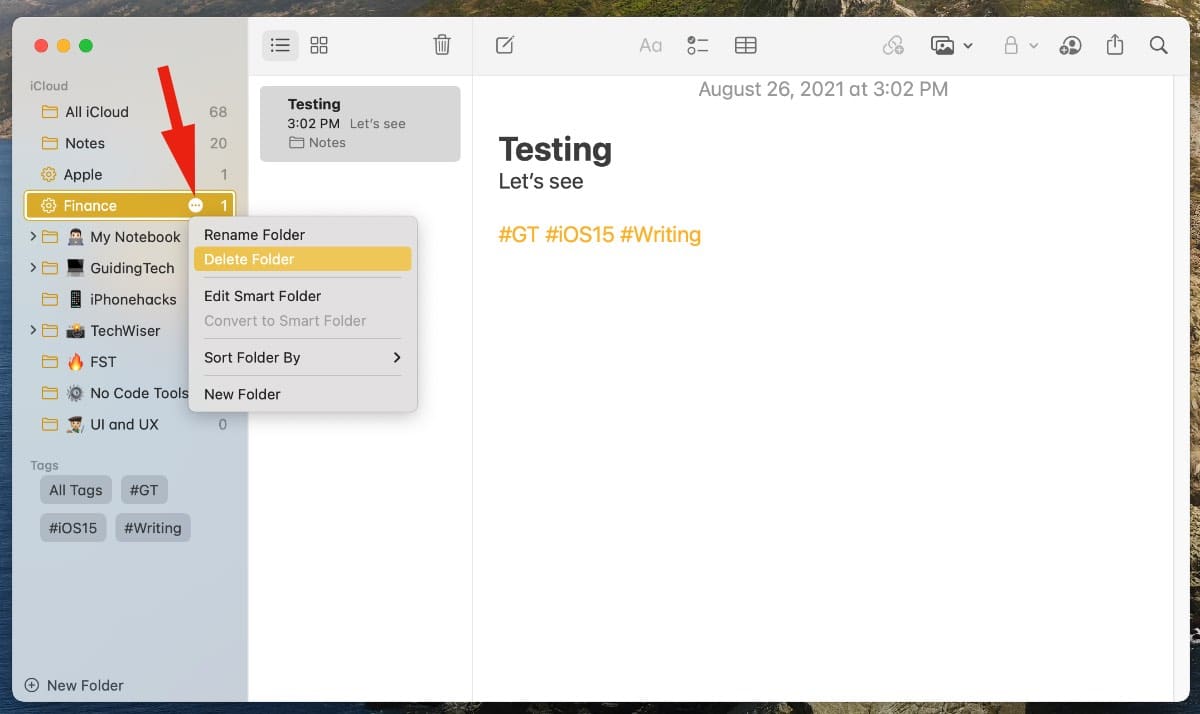
Task: Switch to gallery grid view
Action: 319,45
